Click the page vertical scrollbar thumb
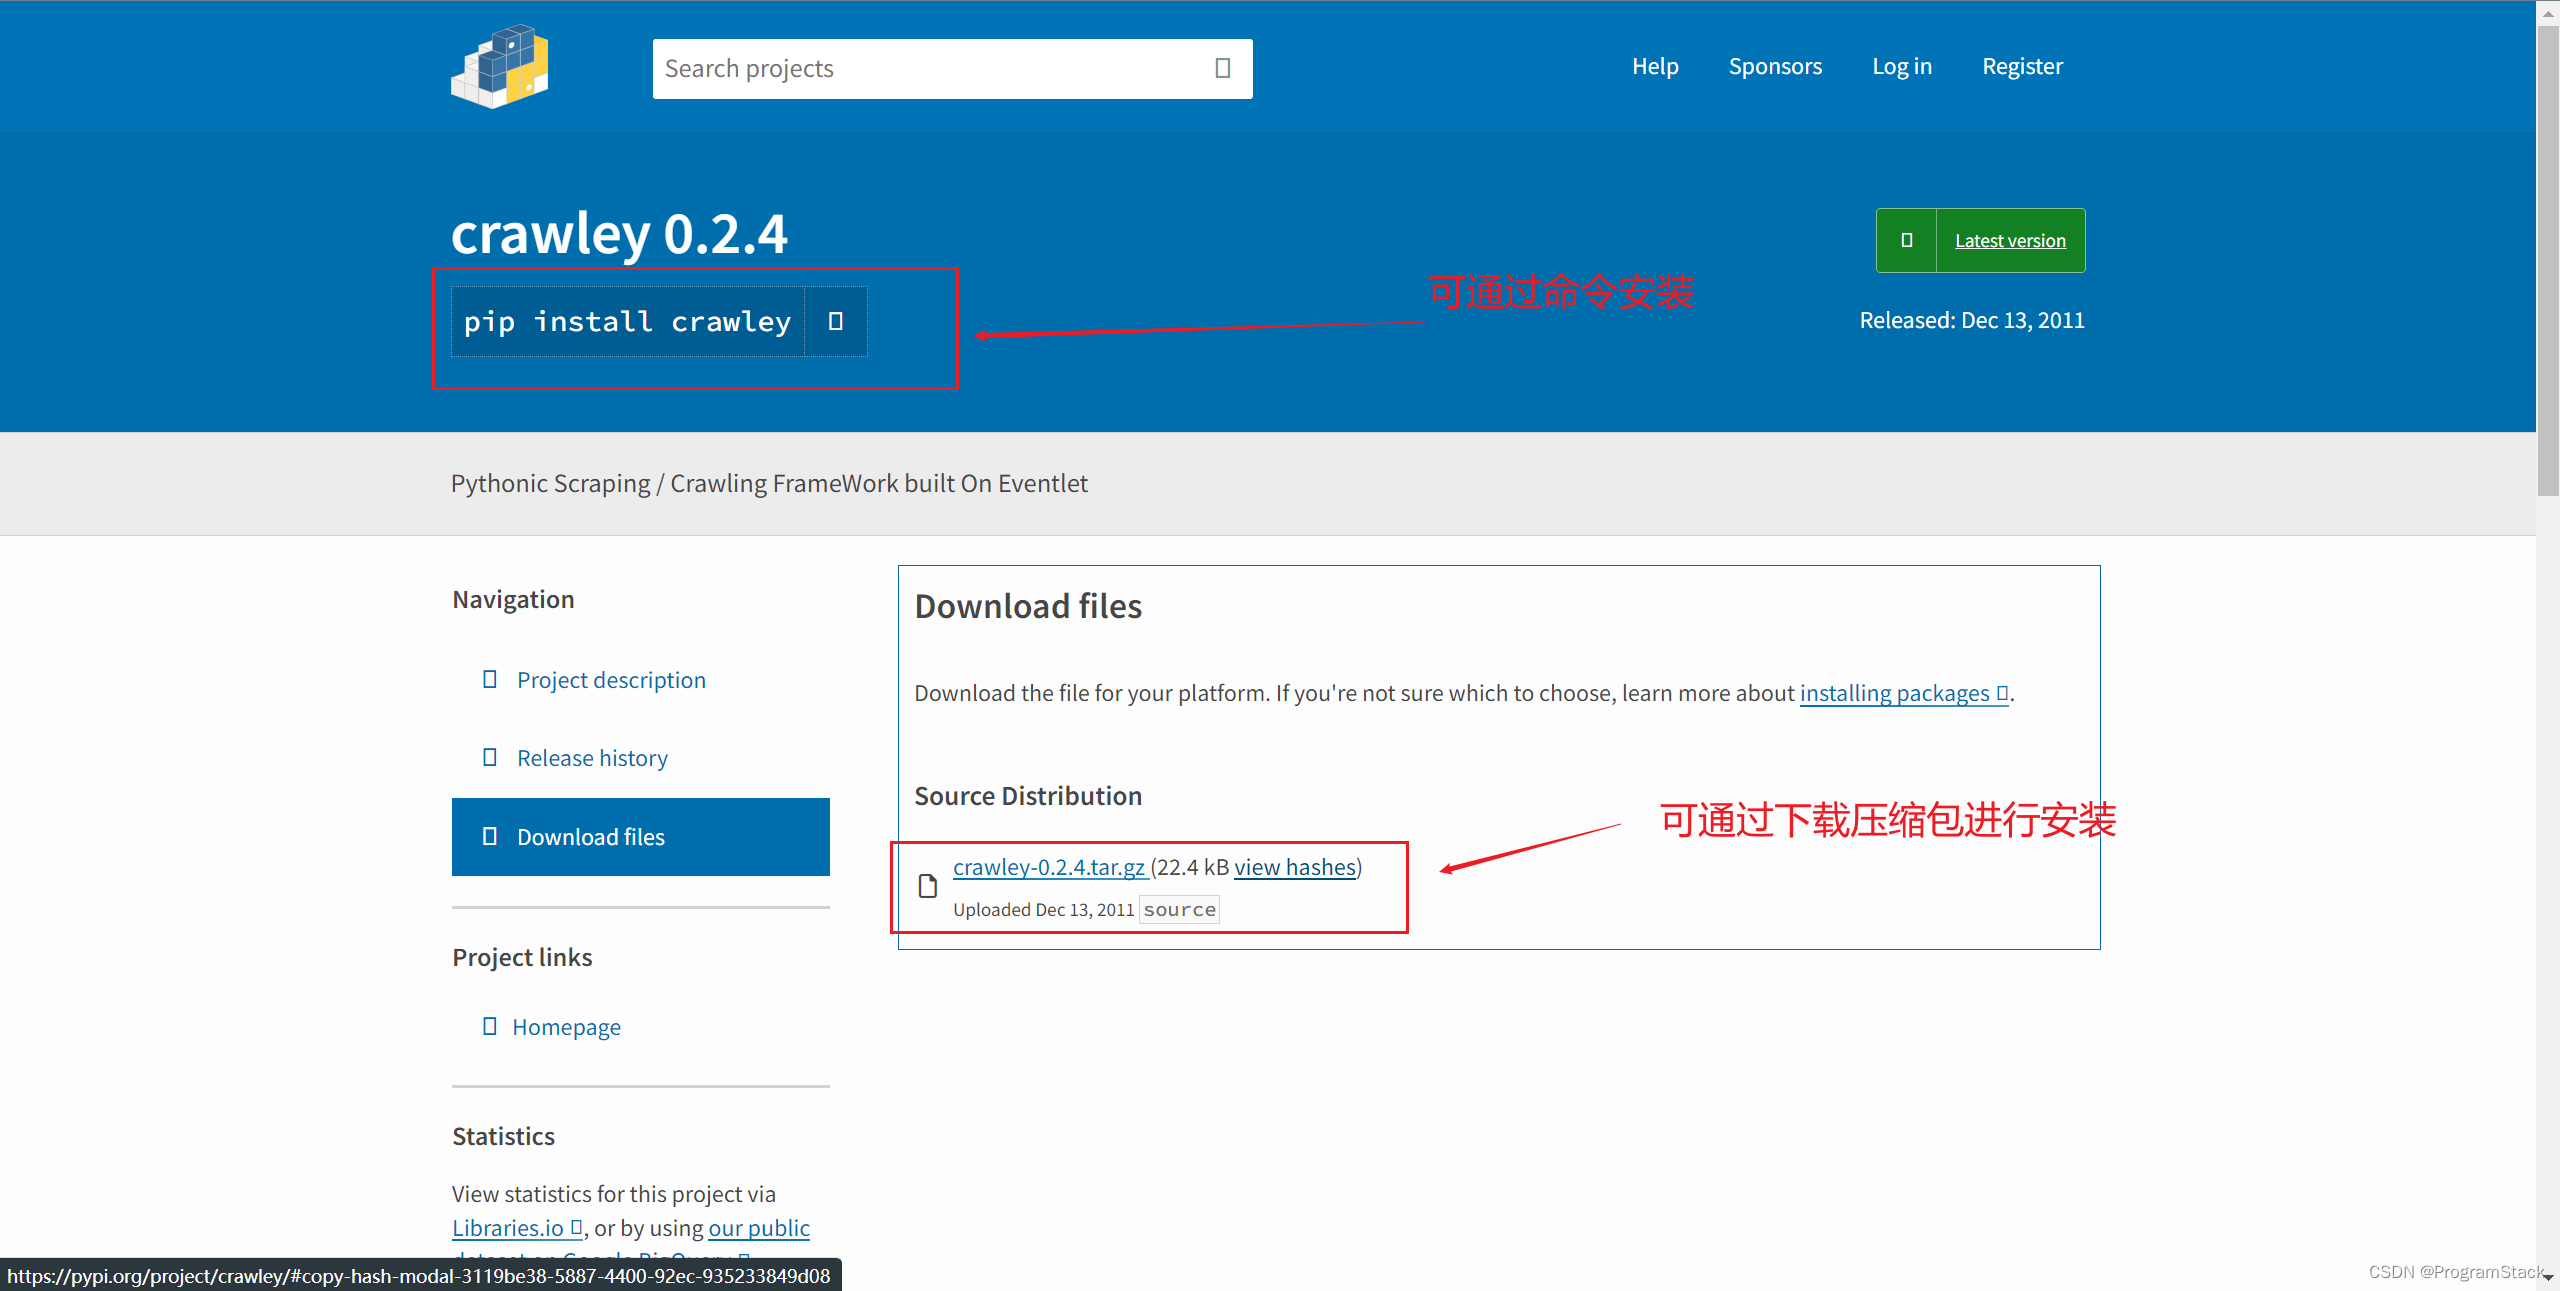Image resolution: width=2560 pixels, height=1291 pixels. pyautogui.click(x=2547, y=260)
